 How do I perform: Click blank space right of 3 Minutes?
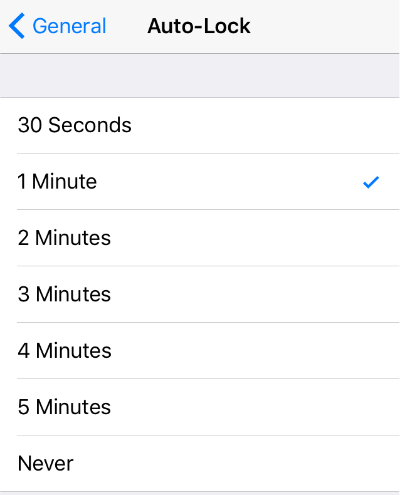click(x=255, y=294)
